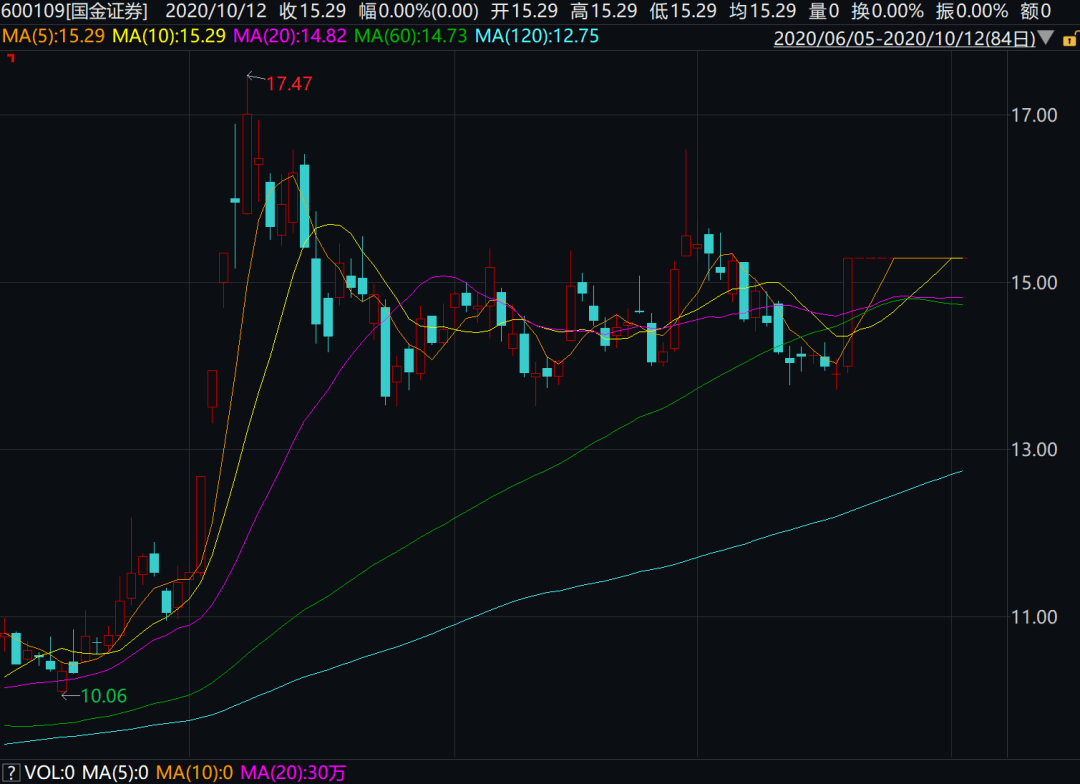The width and height of the screenshot is (1080, 784).
Task: Open the date range dropdown triangle
Action: tap(1046, 38)
